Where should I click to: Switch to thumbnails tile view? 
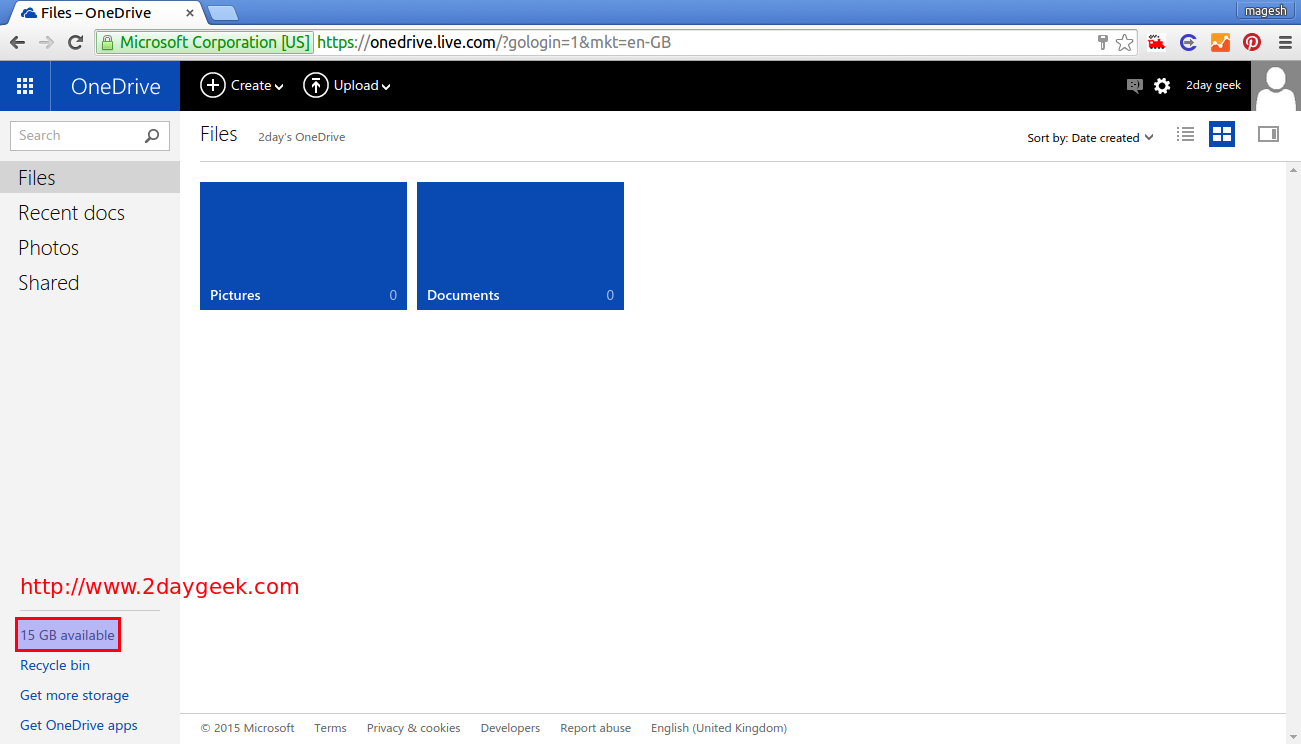[1222, 134]
